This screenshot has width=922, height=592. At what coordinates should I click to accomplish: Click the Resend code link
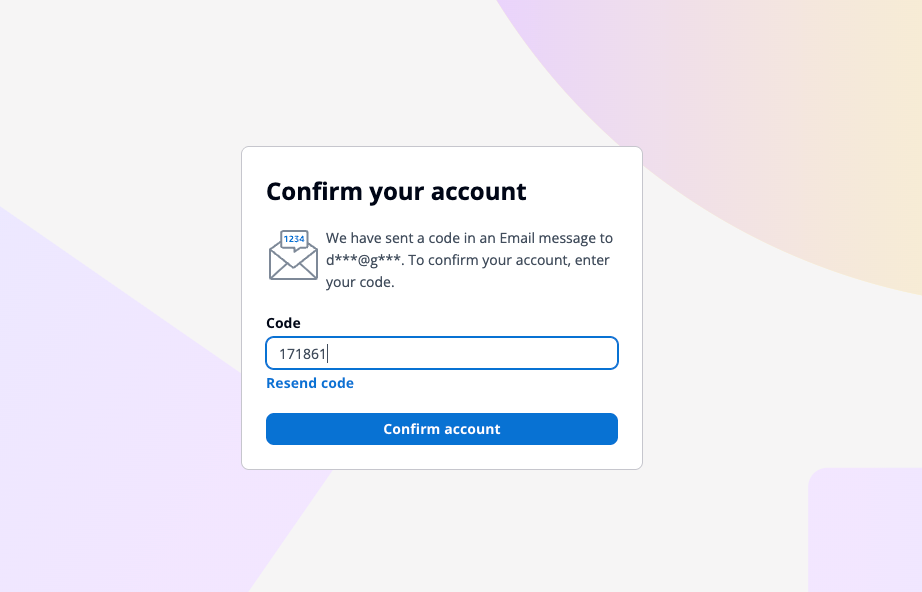coord(310,383)
